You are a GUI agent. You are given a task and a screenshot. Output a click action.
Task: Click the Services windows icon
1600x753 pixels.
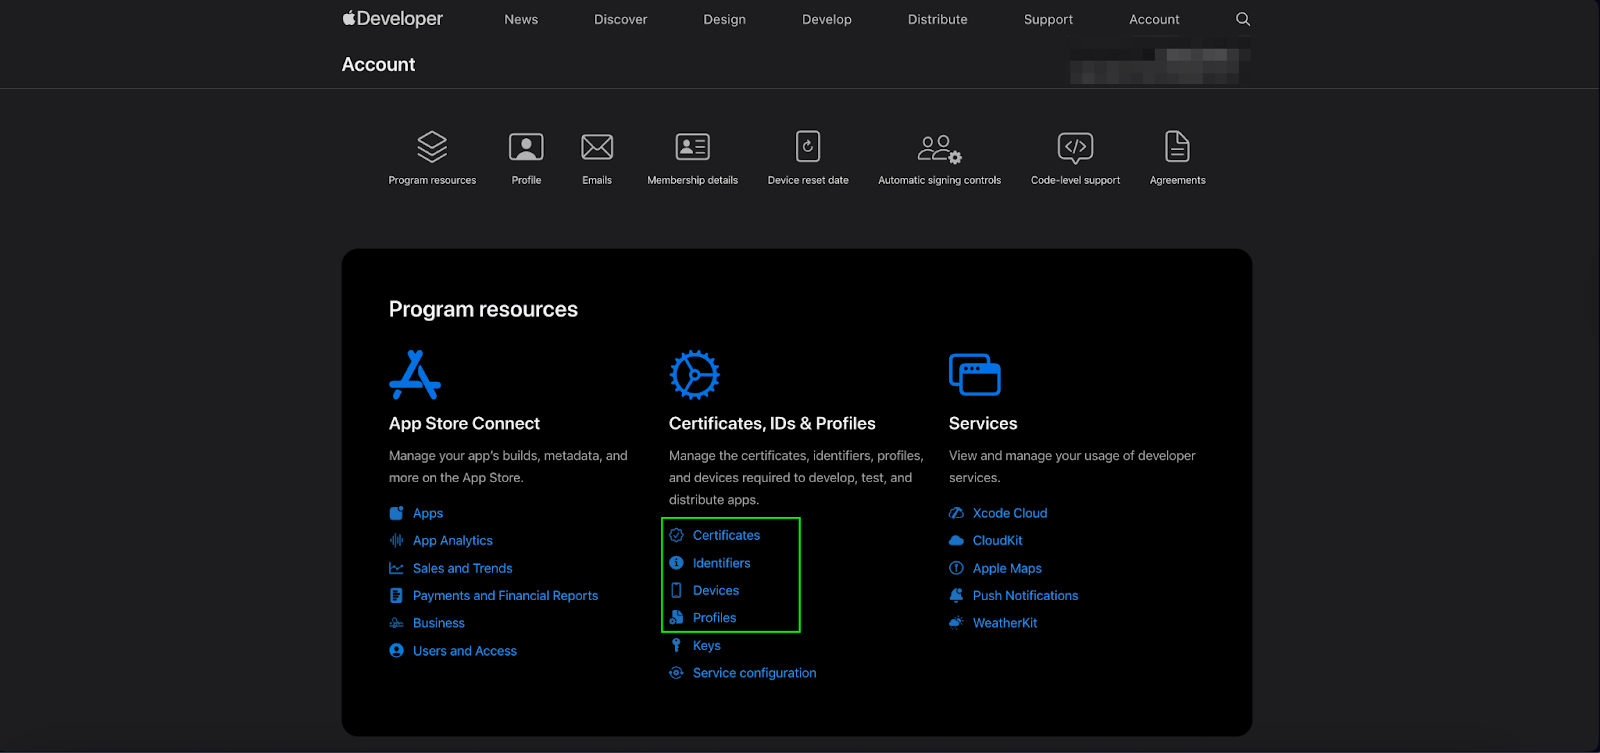tap(975, 375)
